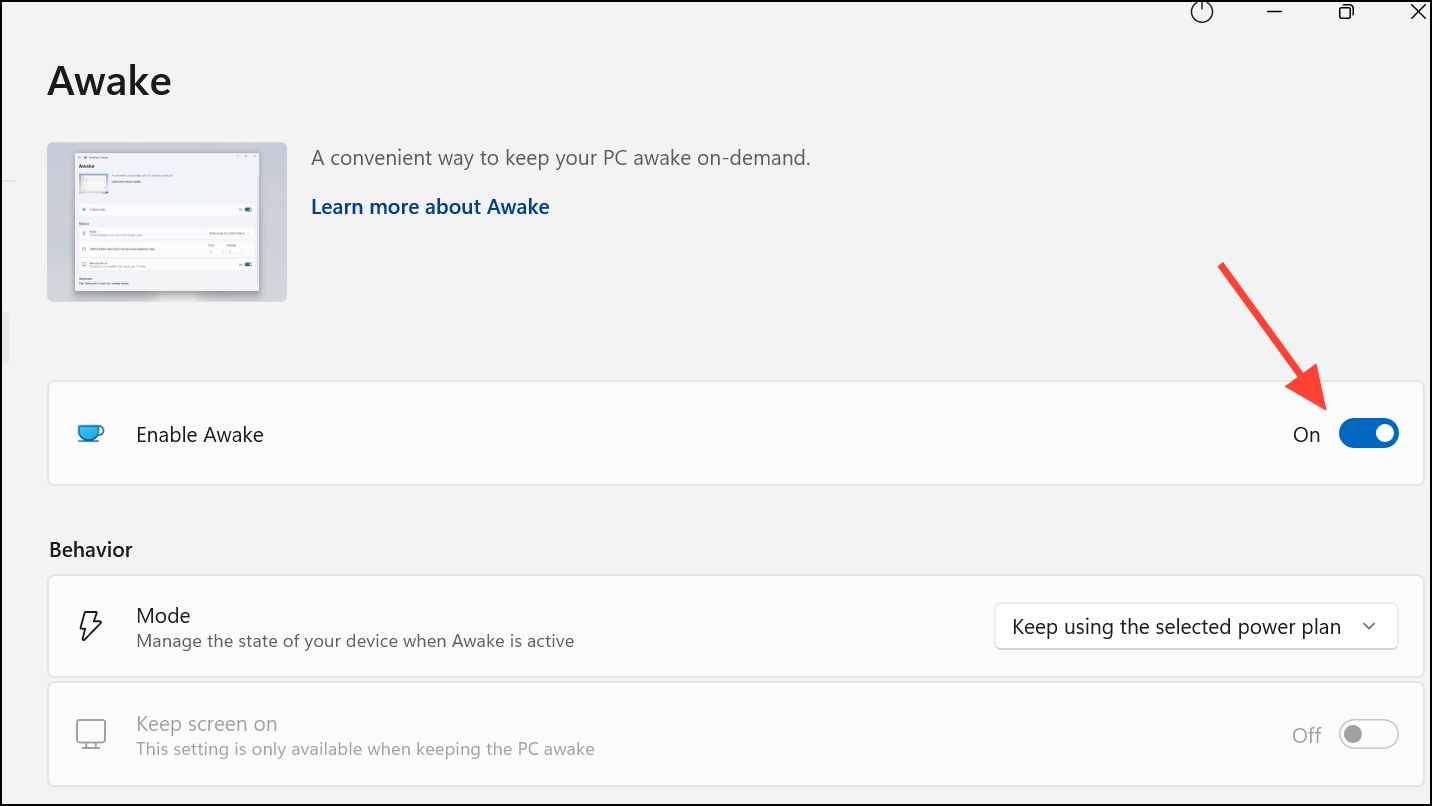Click the Behavior section heading
The image size is (1432, 806).
tap(91, 549)
